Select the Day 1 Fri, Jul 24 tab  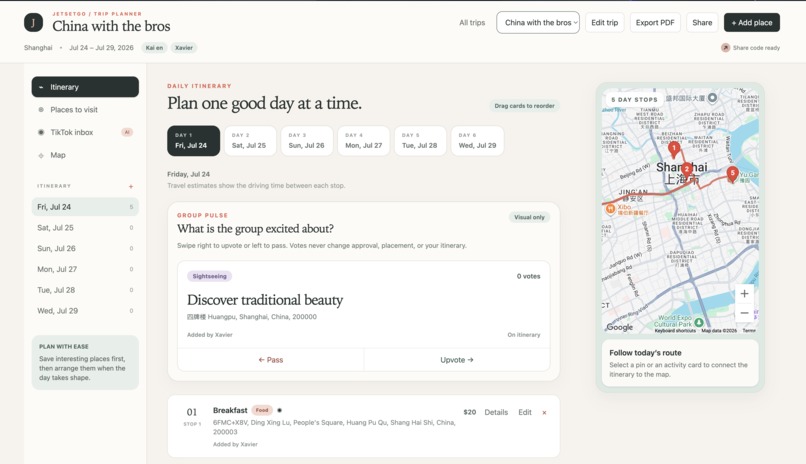[193, 141]
